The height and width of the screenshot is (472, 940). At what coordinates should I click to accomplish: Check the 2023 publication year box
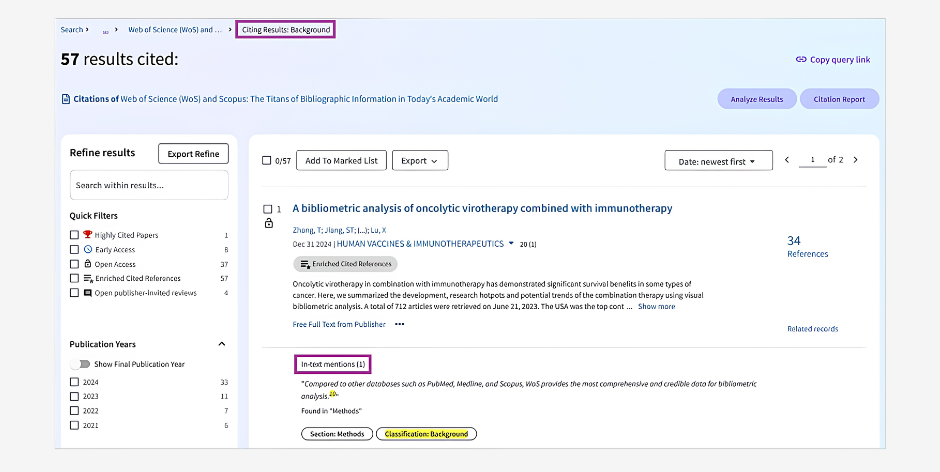click(x=74, y=396)
